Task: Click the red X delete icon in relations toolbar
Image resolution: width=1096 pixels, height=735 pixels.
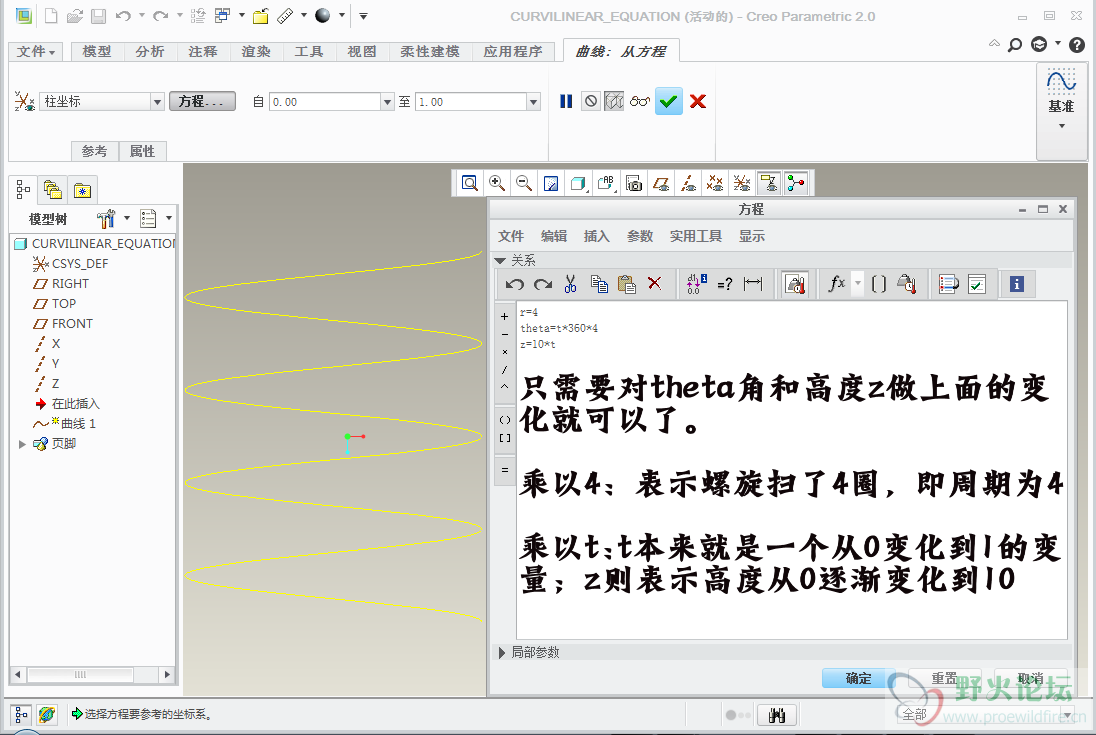Action: click(x=654, y=284)
